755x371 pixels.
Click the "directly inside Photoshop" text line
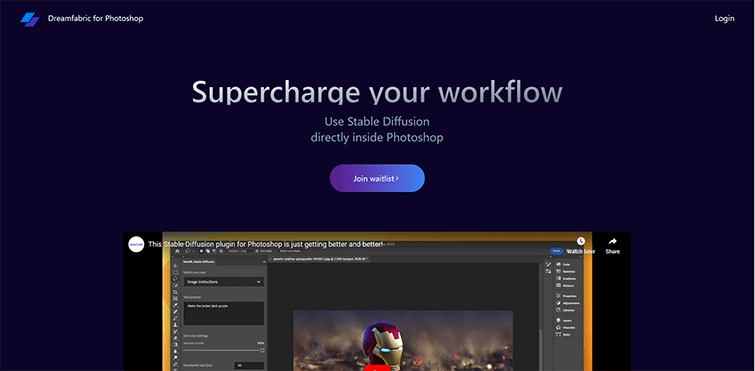[x=377, y=137]
